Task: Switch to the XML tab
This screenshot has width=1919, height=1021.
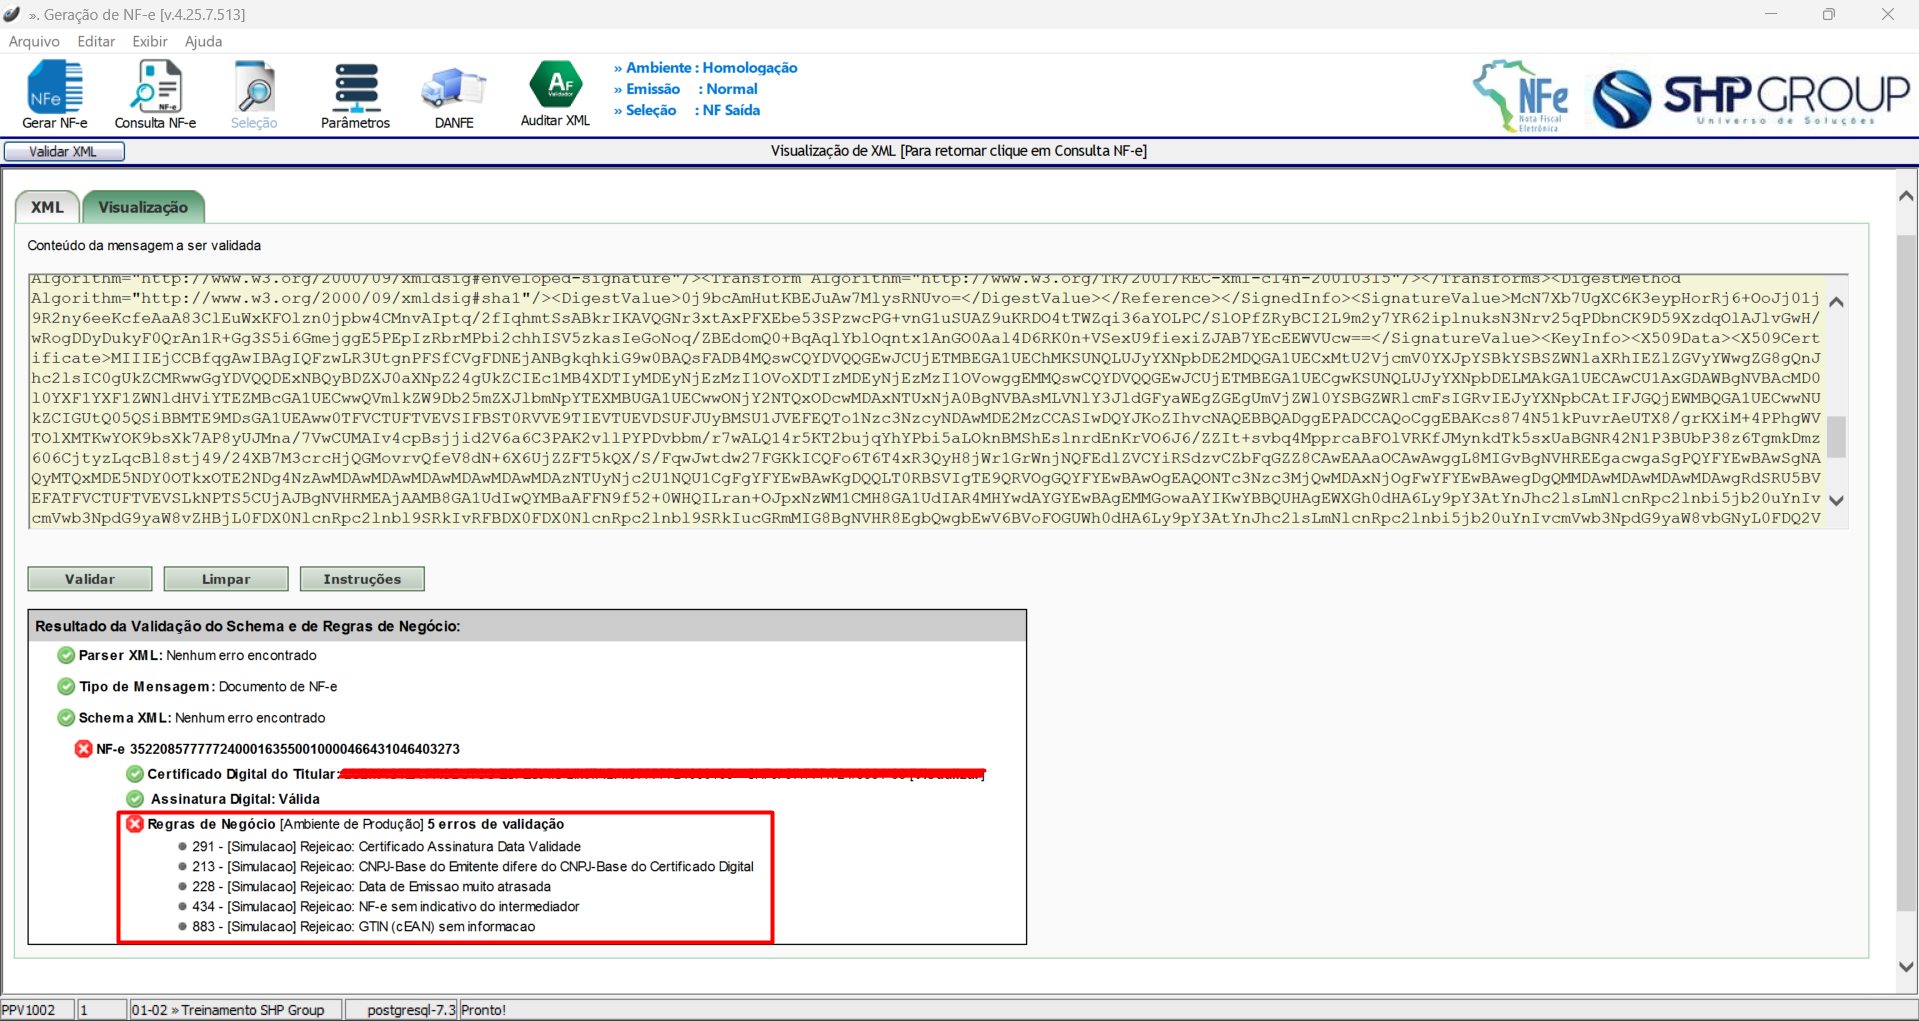Action: coord(47,207)
